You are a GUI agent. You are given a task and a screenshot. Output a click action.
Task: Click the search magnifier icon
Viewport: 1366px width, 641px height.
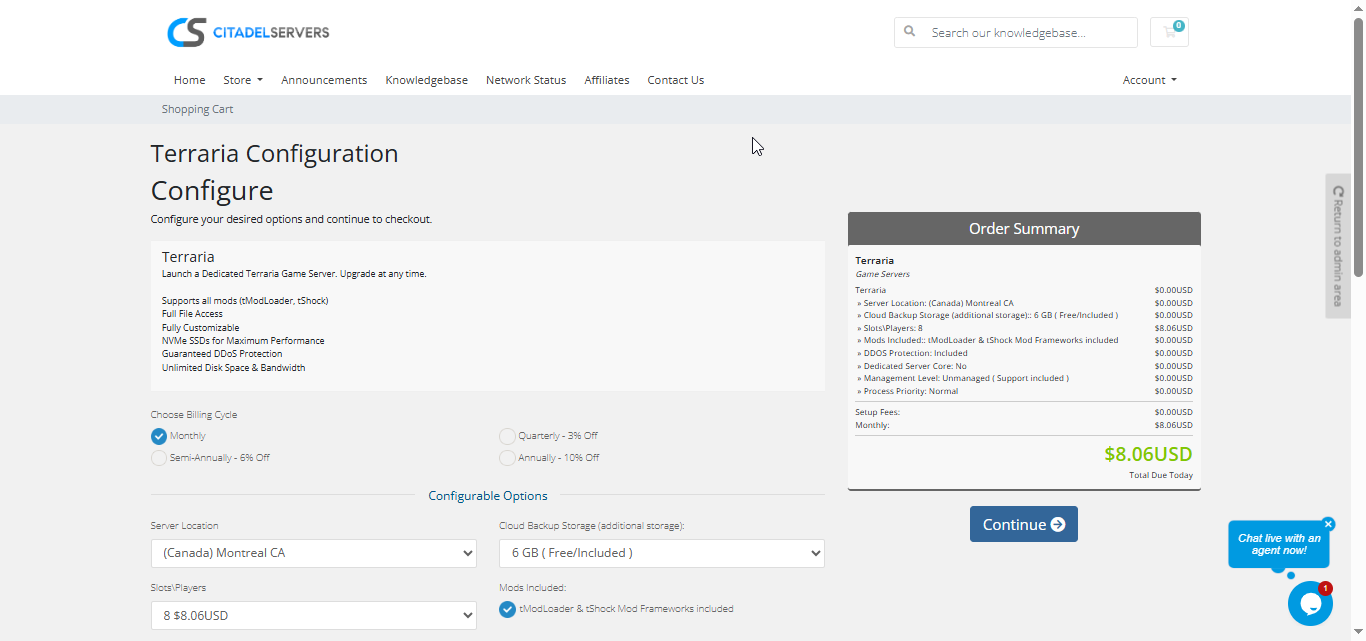tap(910, 32)
